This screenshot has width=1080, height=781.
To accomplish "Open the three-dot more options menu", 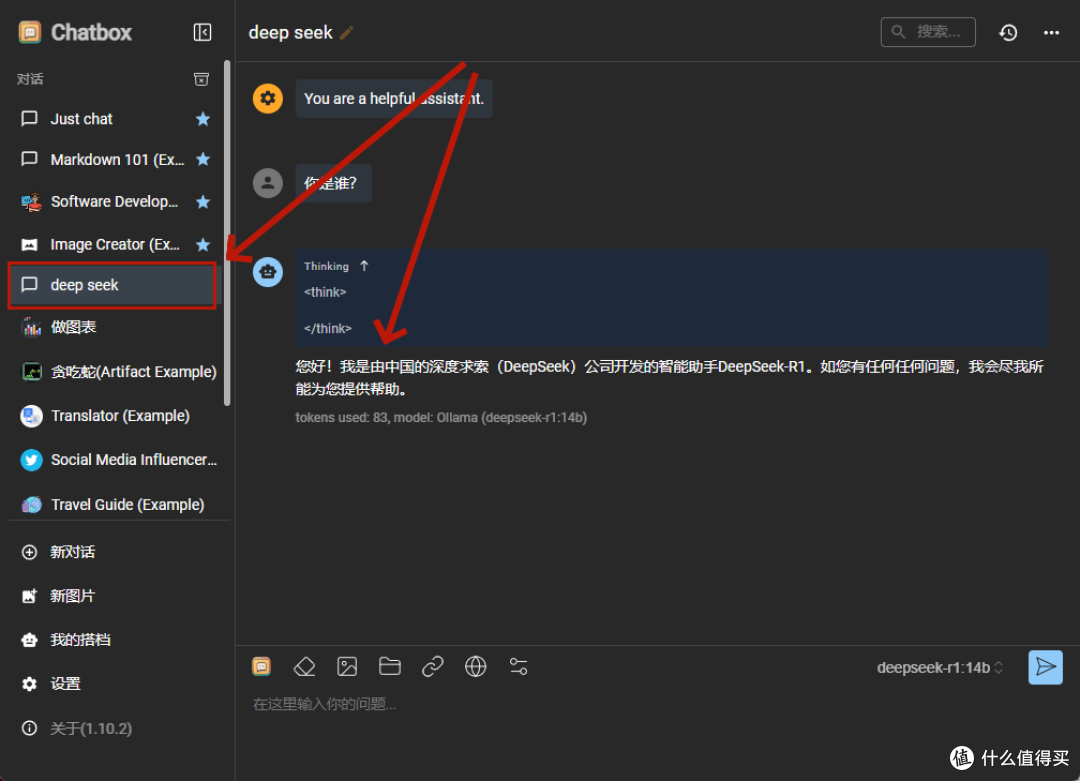I will (x=1051, y=32).
